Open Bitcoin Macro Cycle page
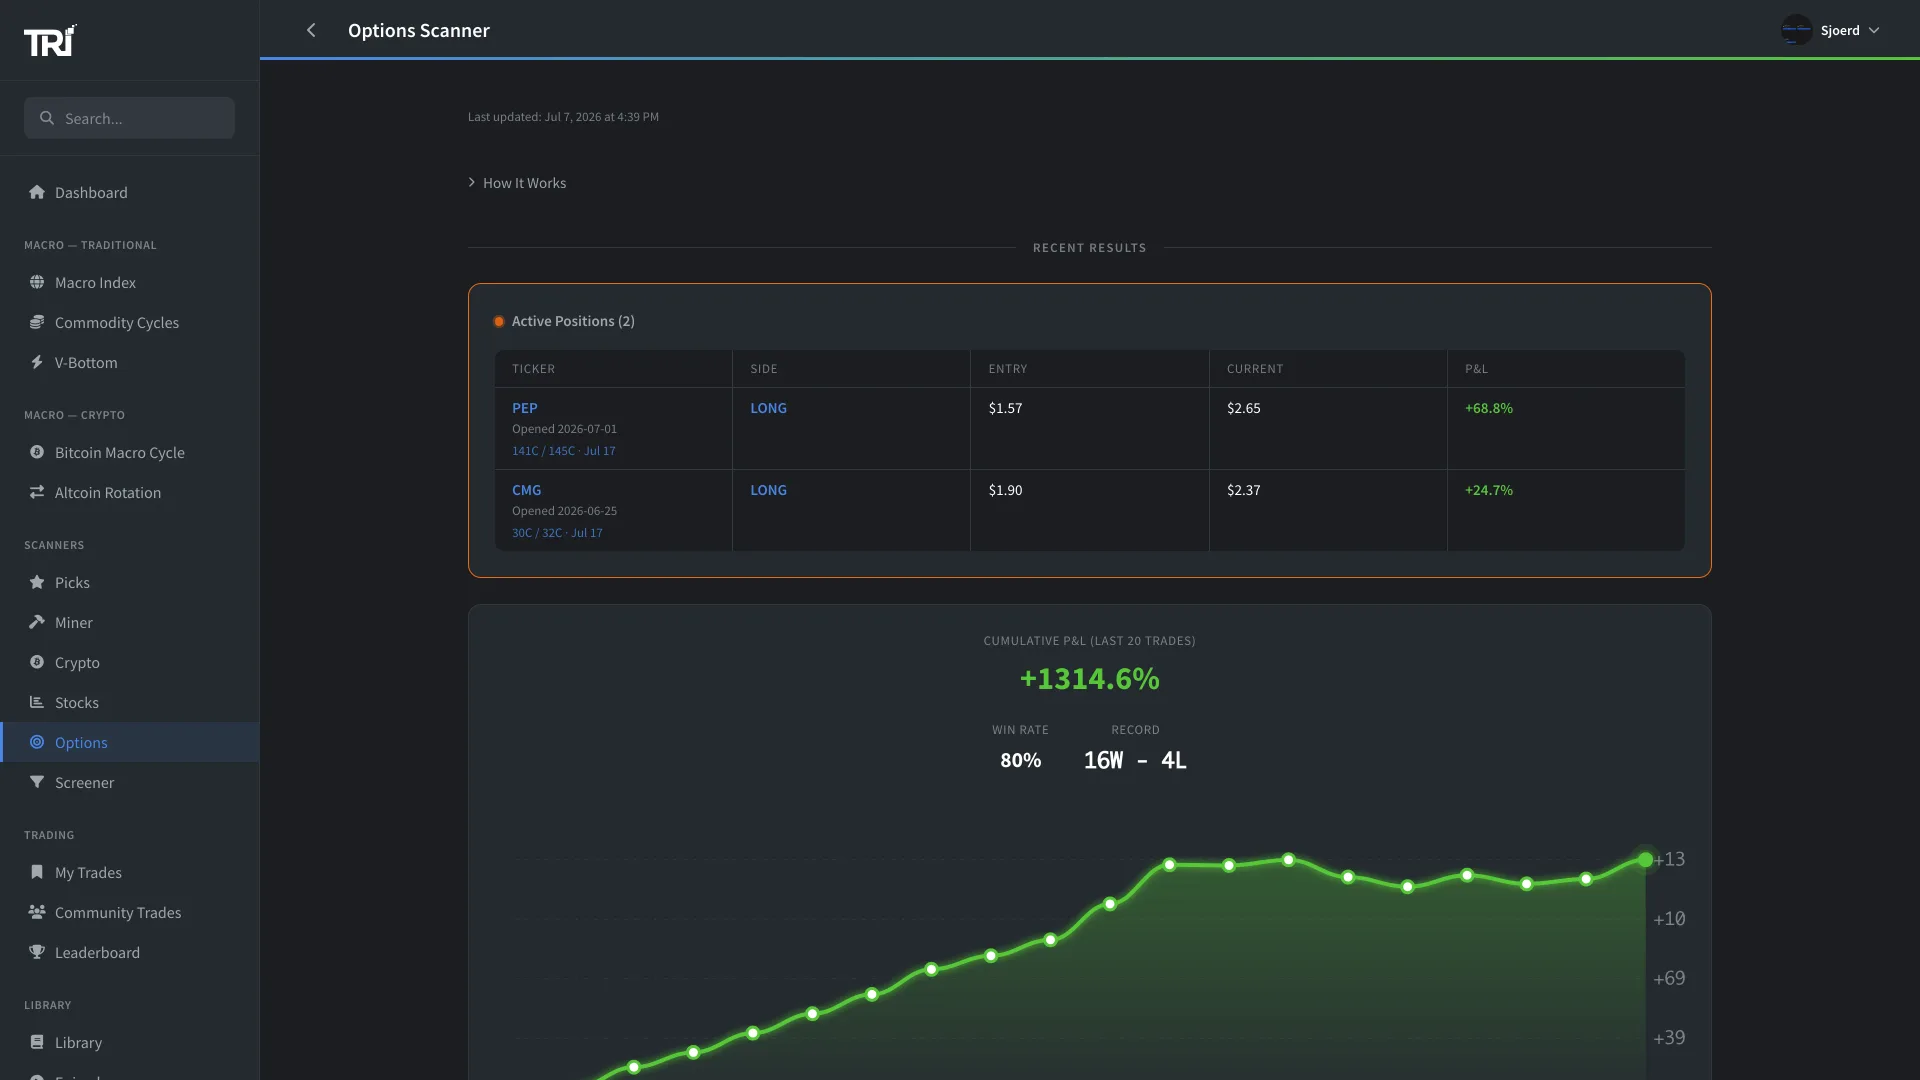 130,452
